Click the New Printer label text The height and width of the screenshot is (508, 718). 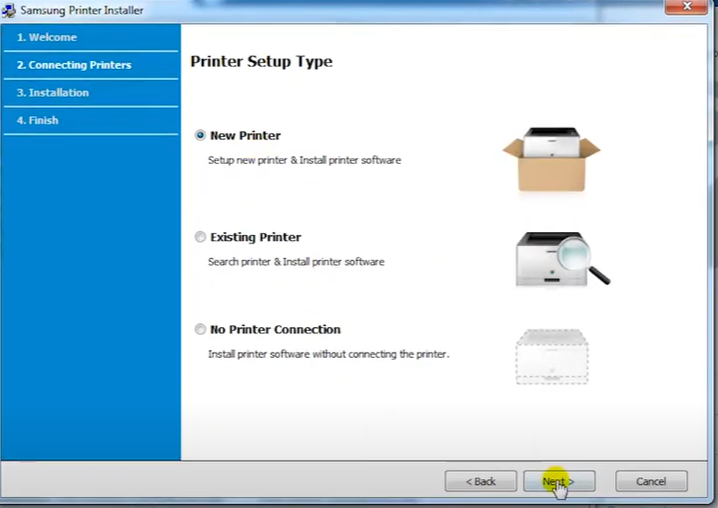pyautogui.click(x=245, y=136)
